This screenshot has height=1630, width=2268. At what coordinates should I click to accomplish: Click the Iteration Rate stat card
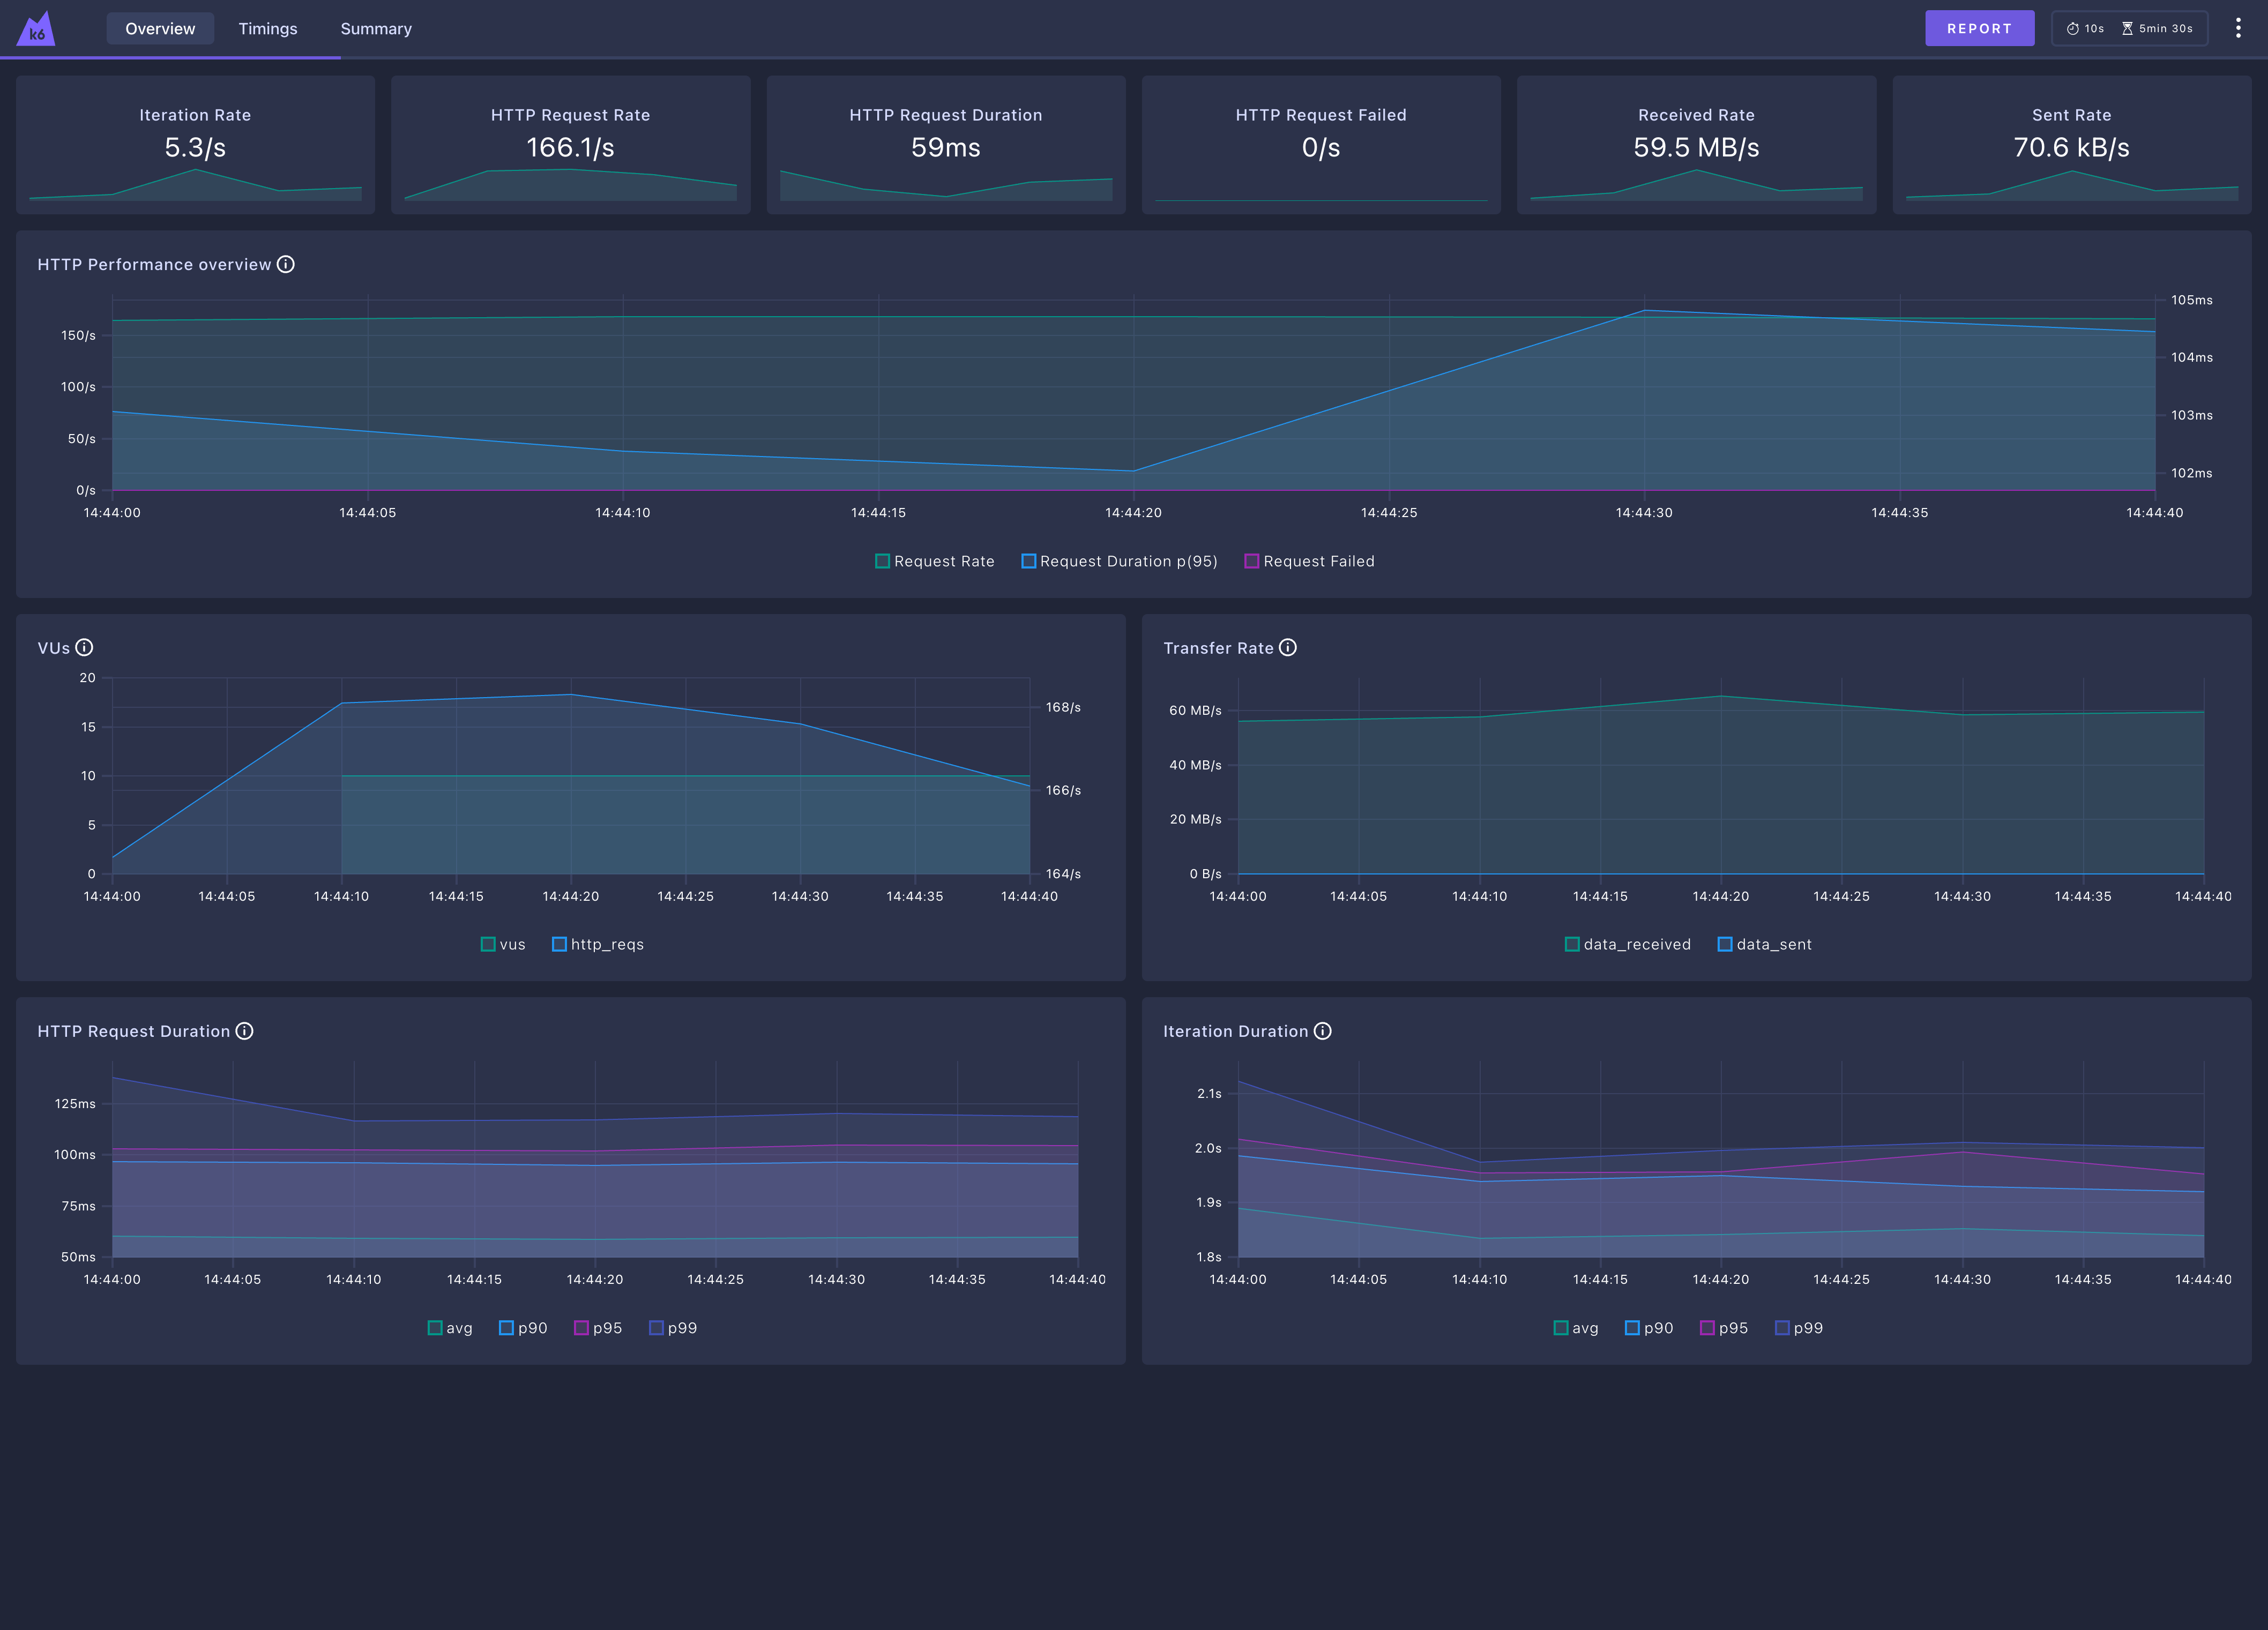196,145
